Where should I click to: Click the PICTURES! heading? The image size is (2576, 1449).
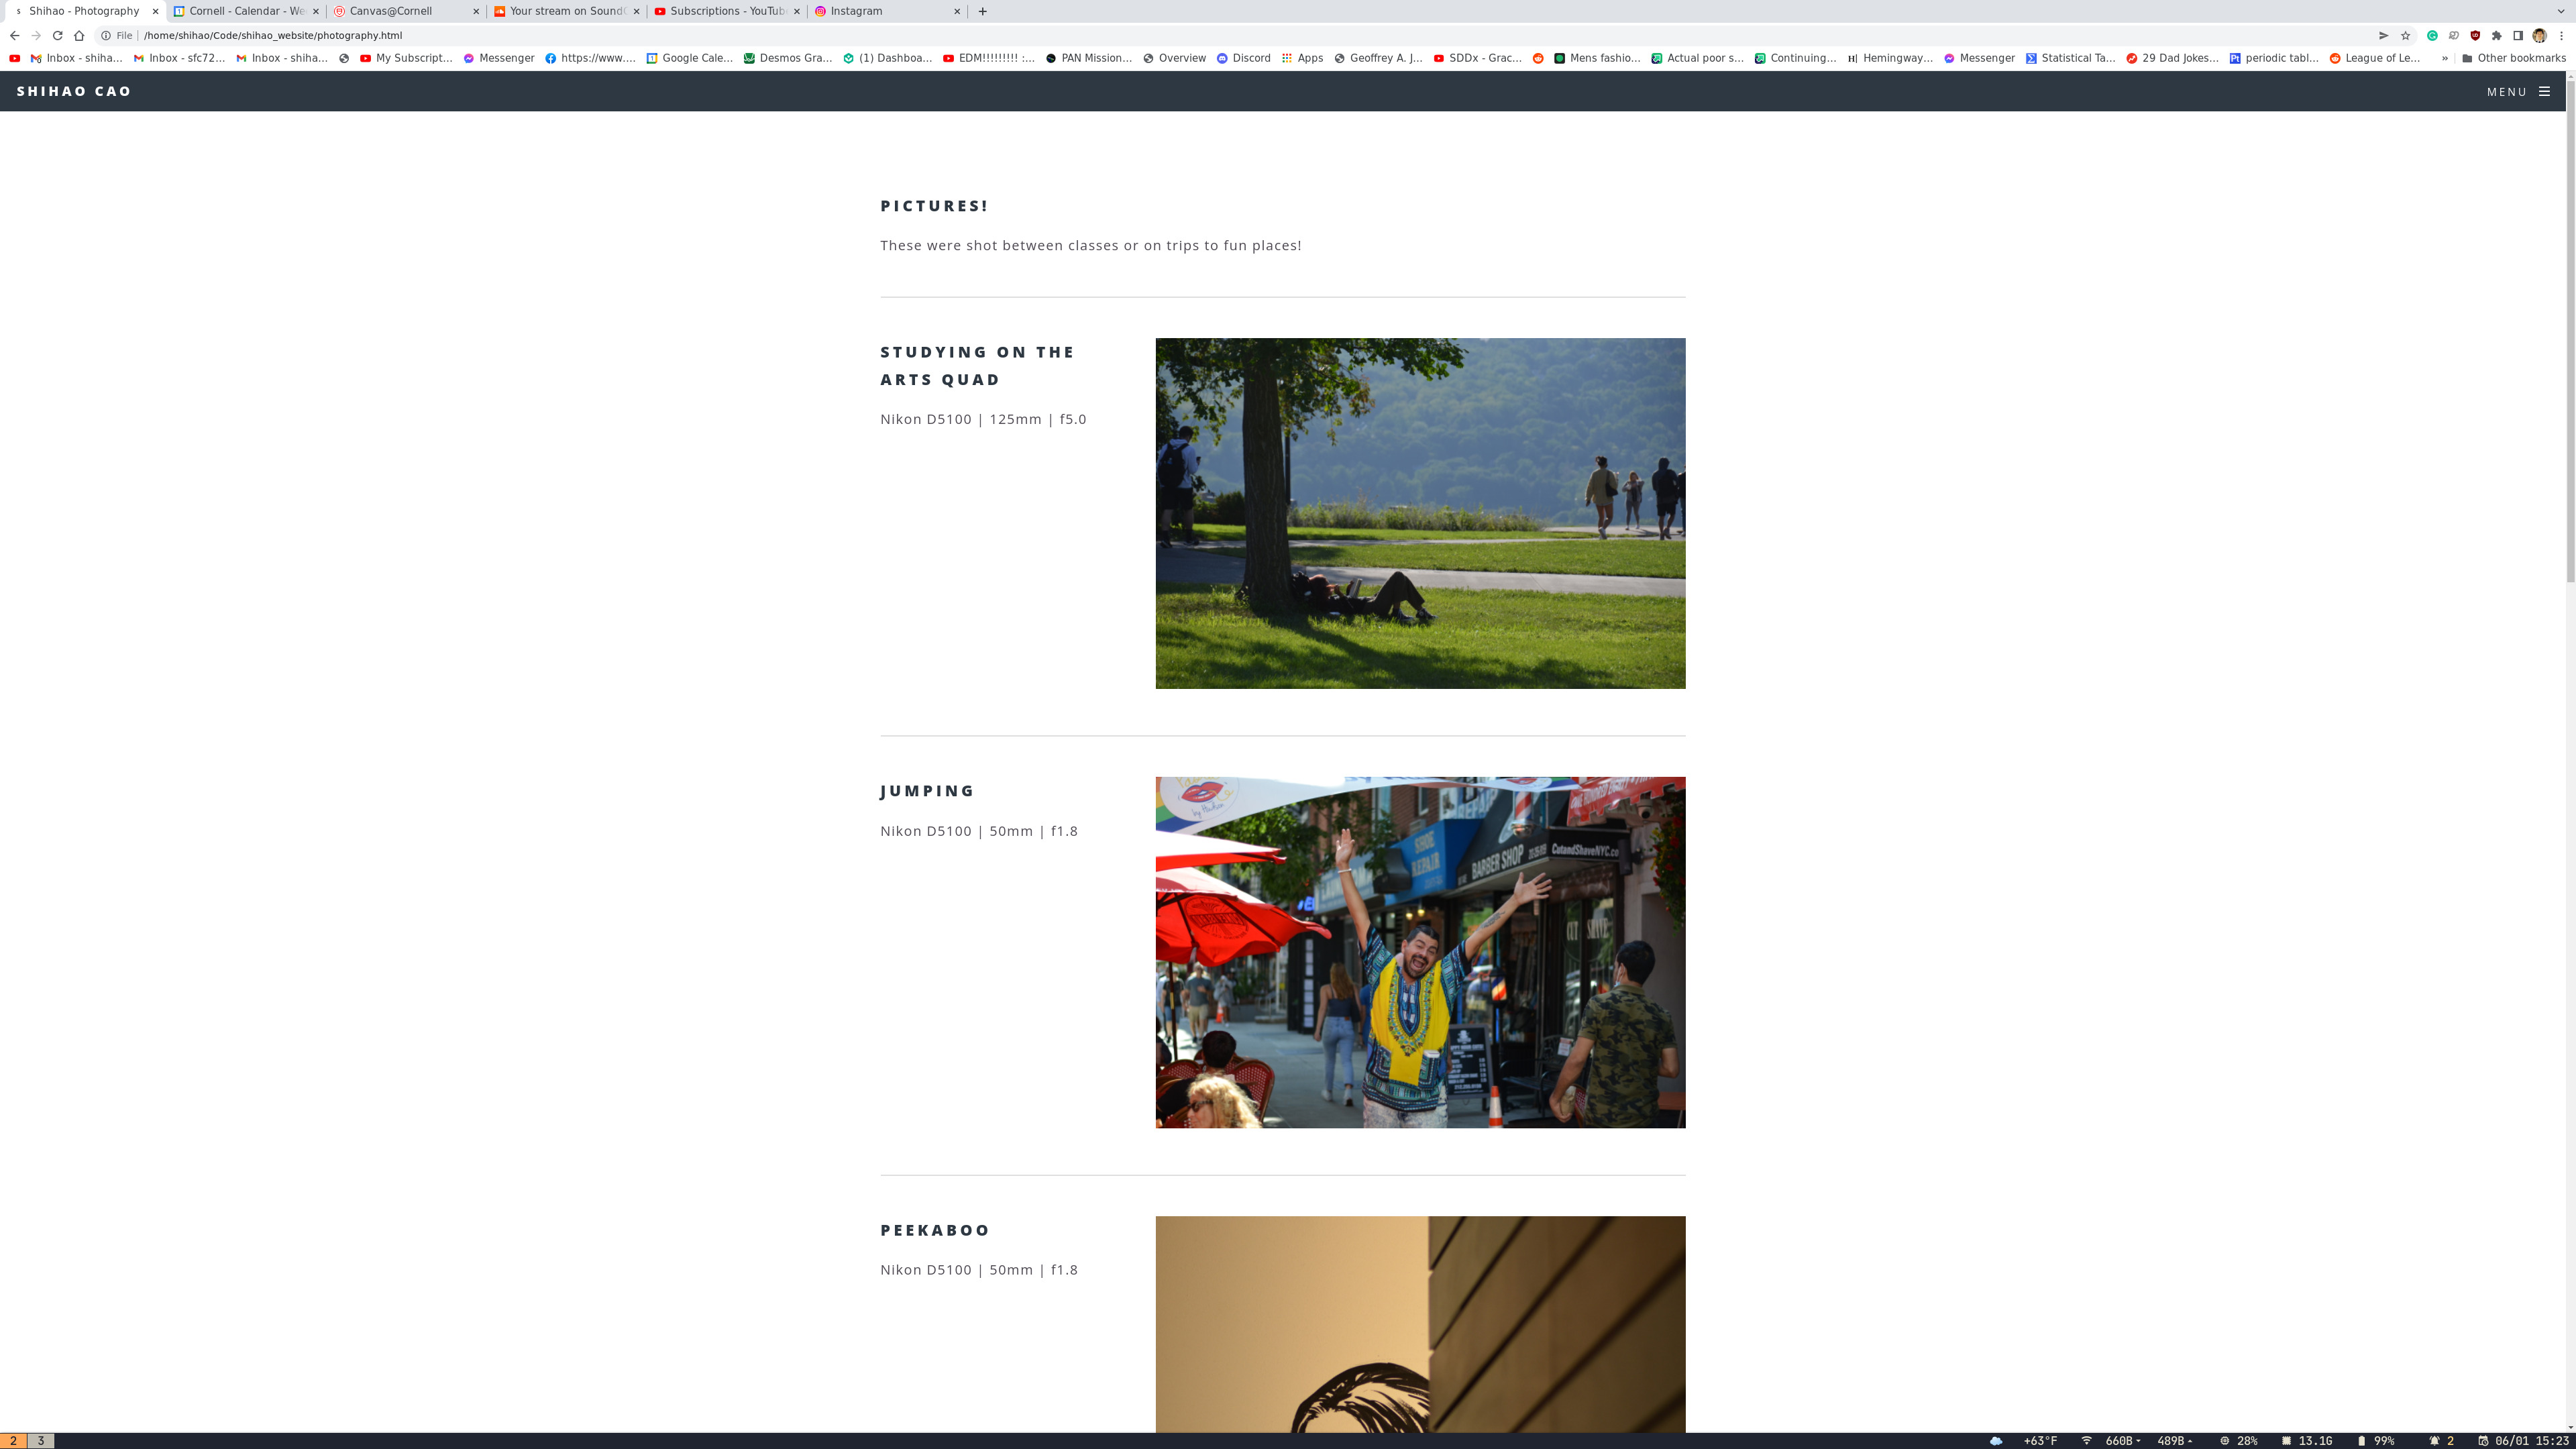click(934, 206)
